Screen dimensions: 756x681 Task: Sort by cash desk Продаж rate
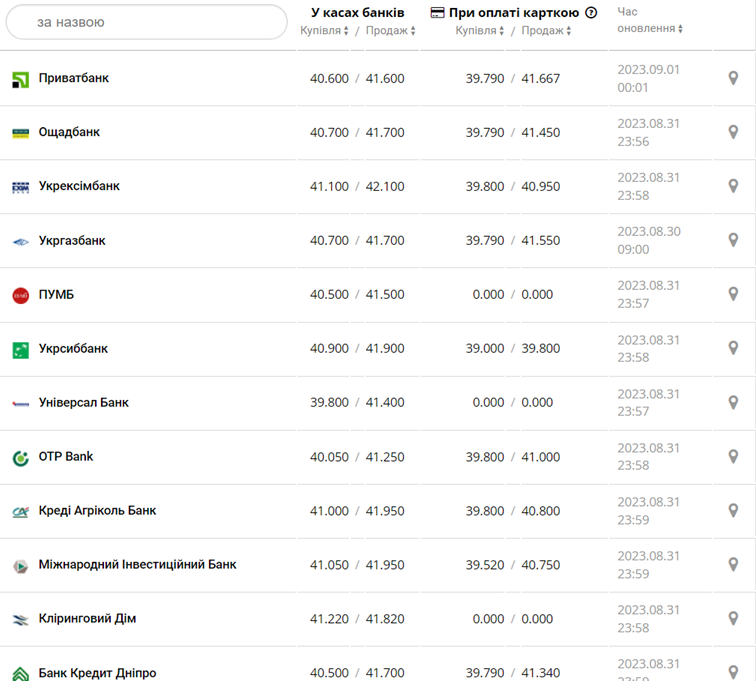390,31
